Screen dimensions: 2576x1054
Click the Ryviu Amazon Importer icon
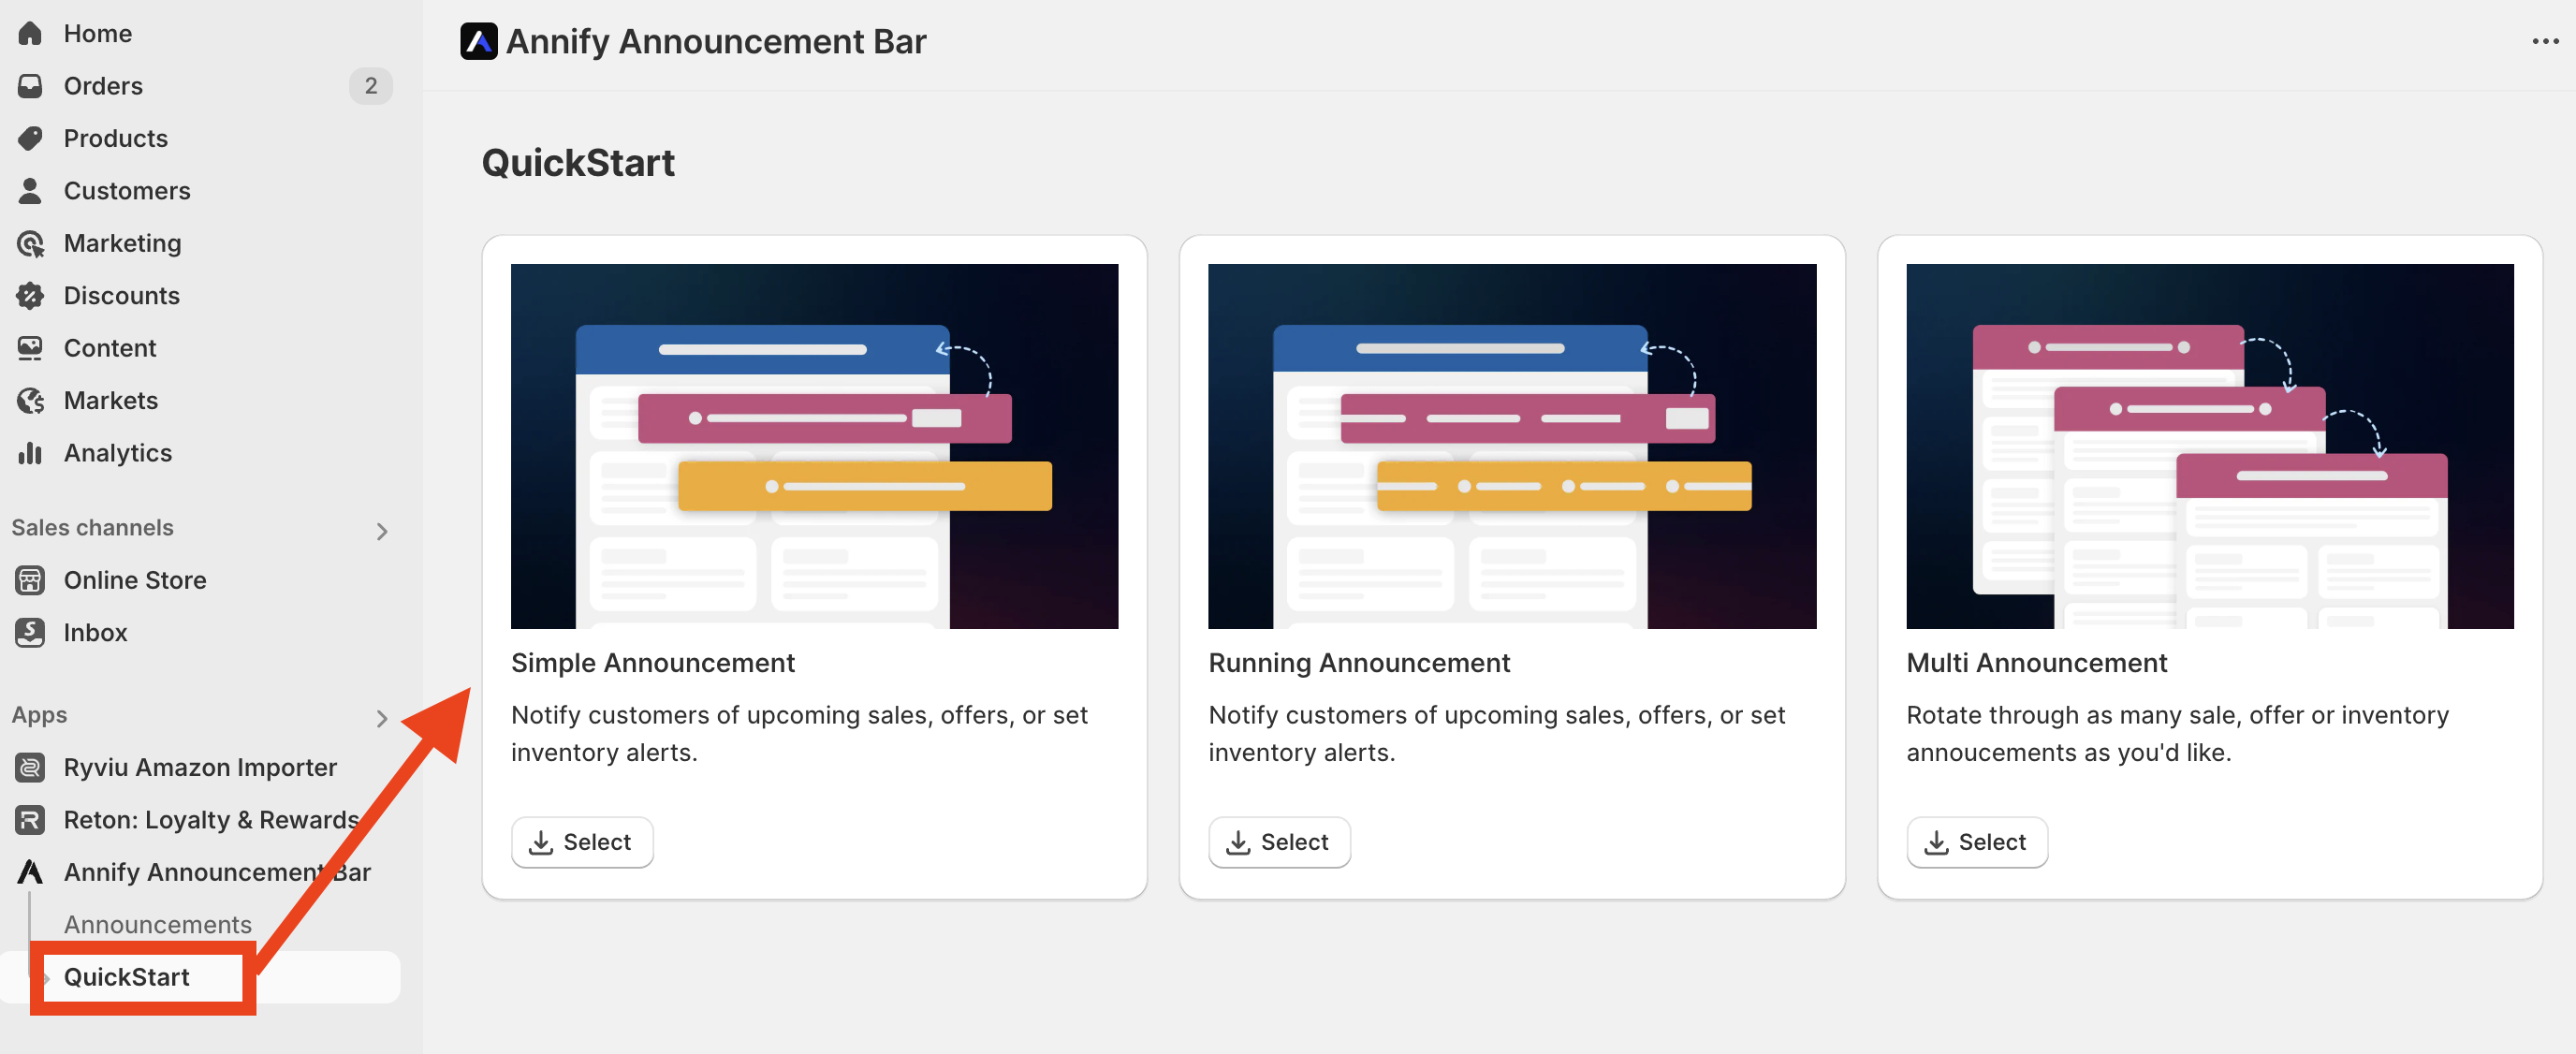tap(30, 767)
